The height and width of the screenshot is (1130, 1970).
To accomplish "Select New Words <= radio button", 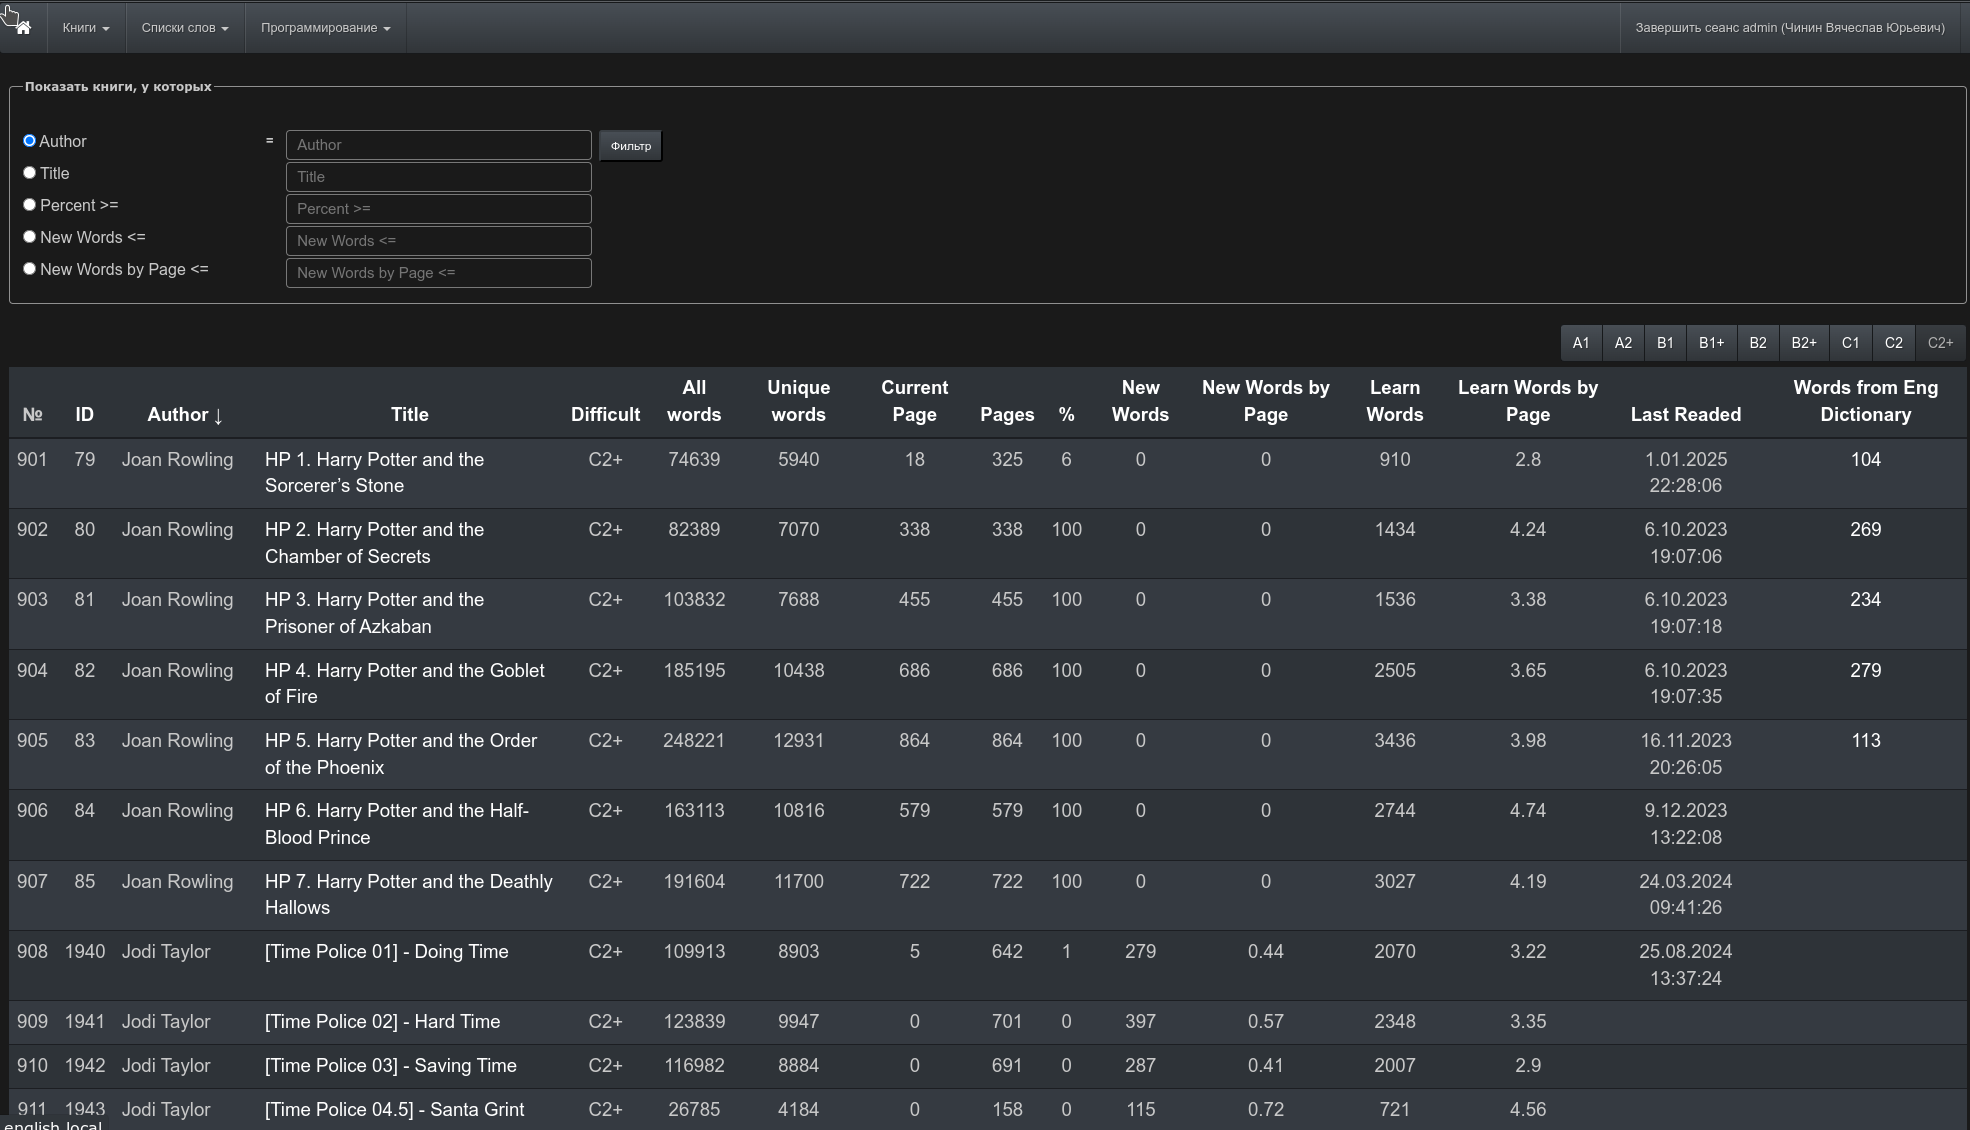I will point(30,237).
